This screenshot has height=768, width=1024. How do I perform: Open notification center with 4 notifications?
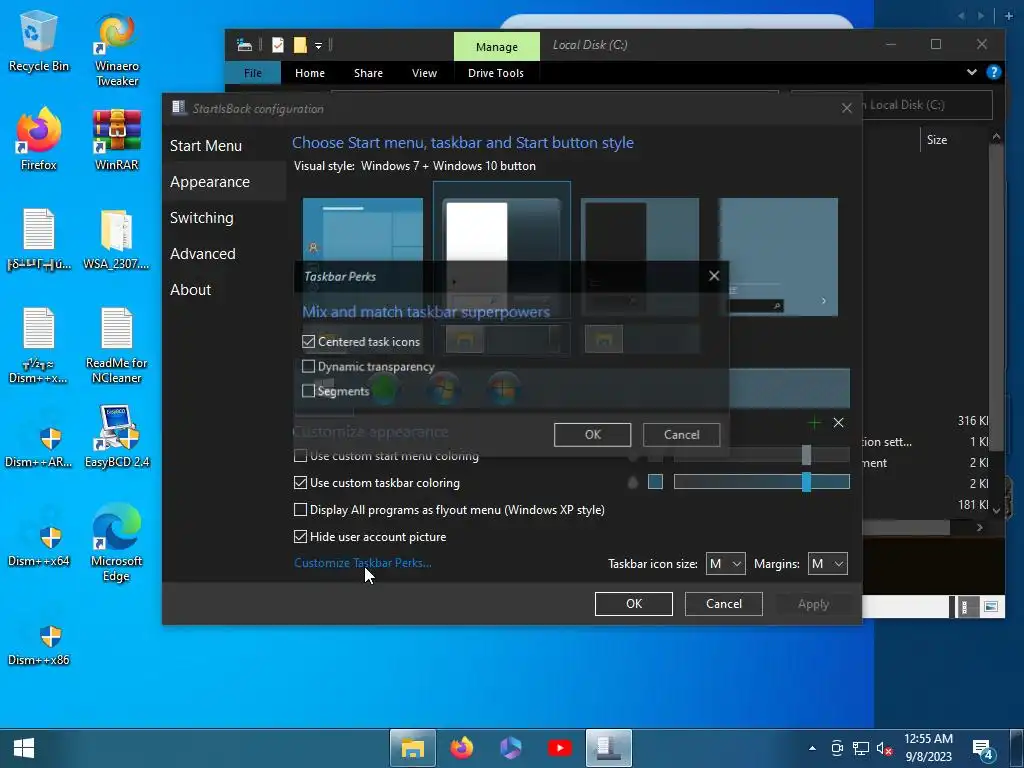(x=983, y=749)
